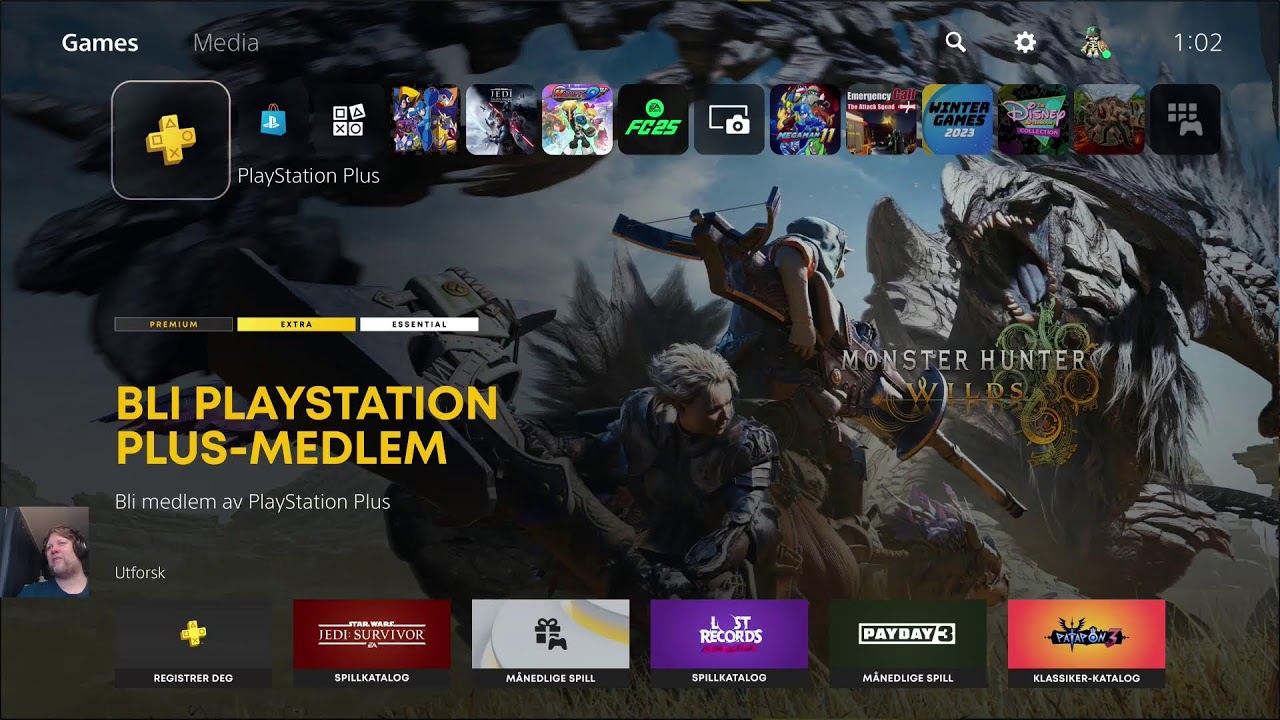Image resolution: width=1280 pixels, height=720 pixels.
Task: Open the Explore symbols tile
Action: (349, 120)
